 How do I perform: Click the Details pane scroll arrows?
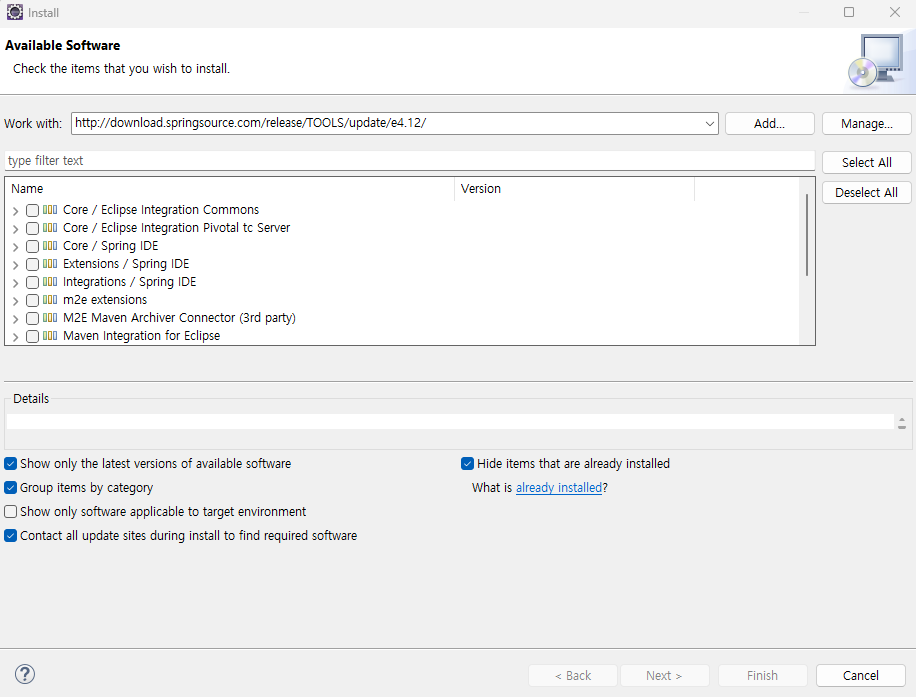pyautogui.click(x=902, y=423)
